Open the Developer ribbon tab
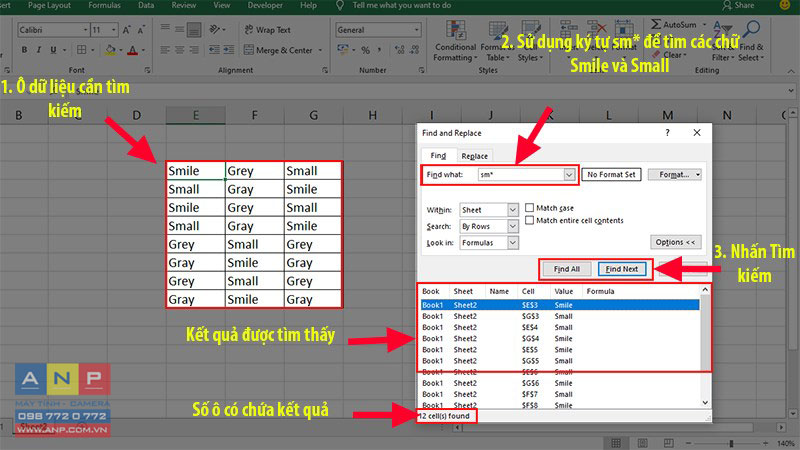This screenshot has width=800, height=450. tap(265, 6)
